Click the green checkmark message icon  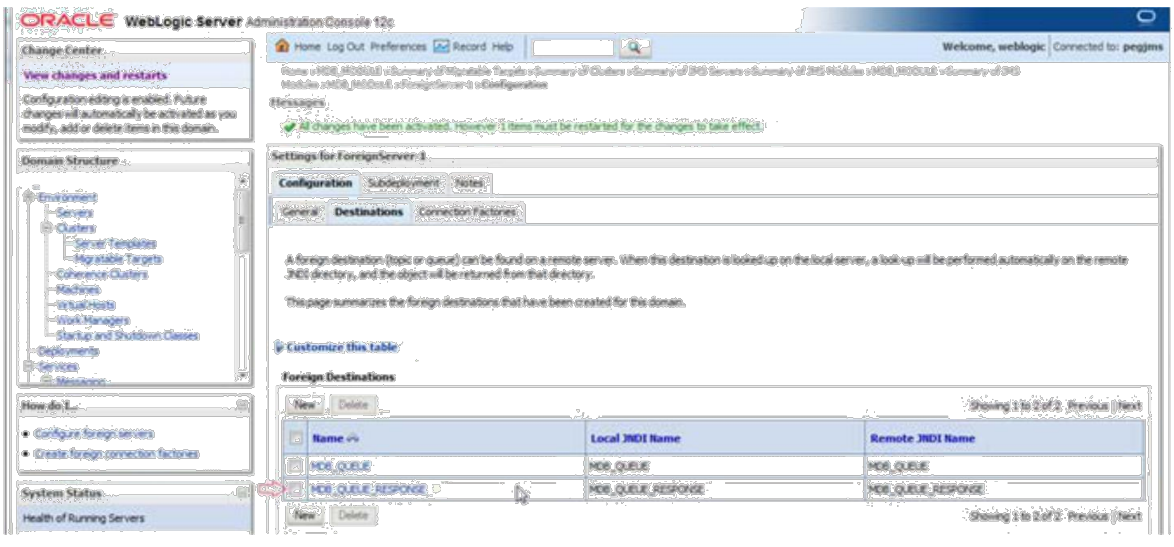coord(288,127)
